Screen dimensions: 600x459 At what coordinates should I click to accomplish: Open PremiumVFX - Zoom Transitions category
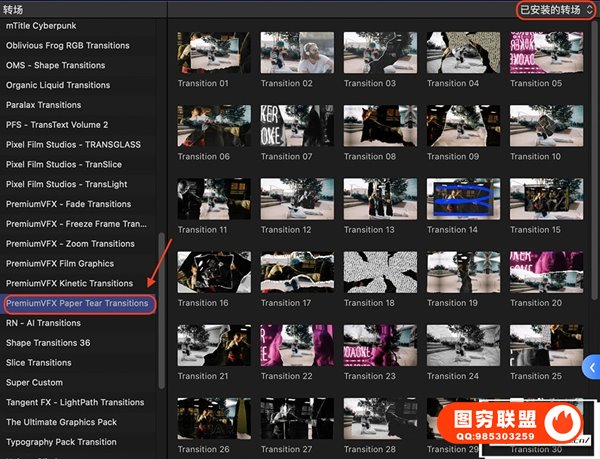[x=70, y=243]
